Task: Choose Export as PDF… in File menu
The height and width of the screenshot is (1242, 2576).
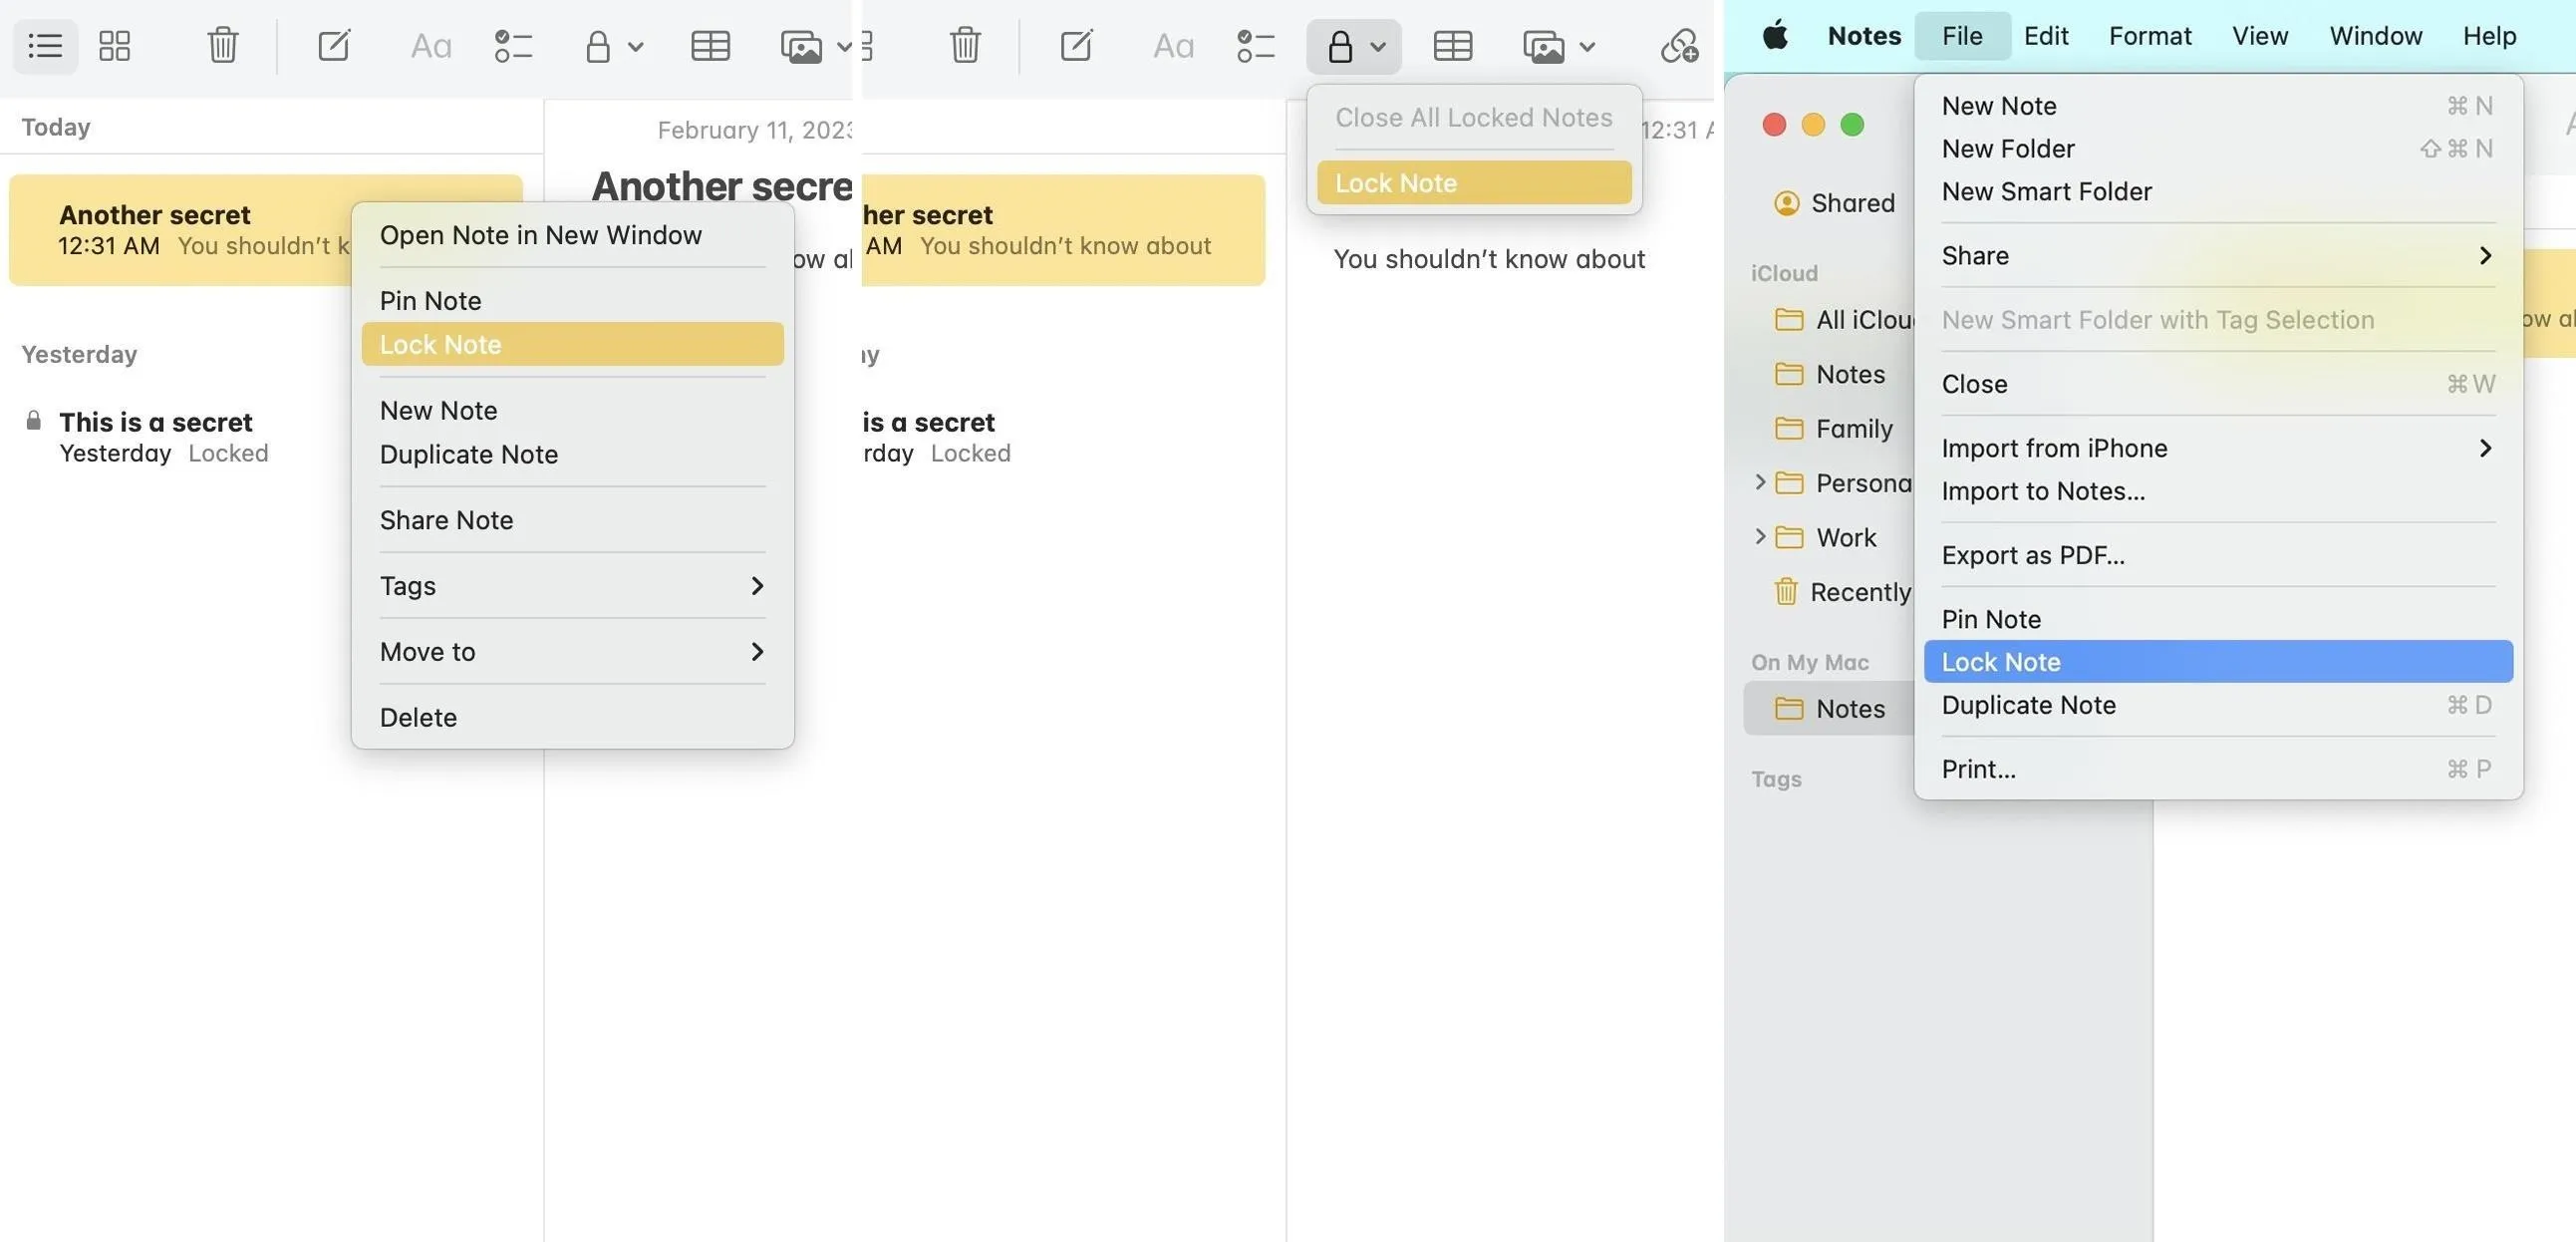Action: (2218, 555)
